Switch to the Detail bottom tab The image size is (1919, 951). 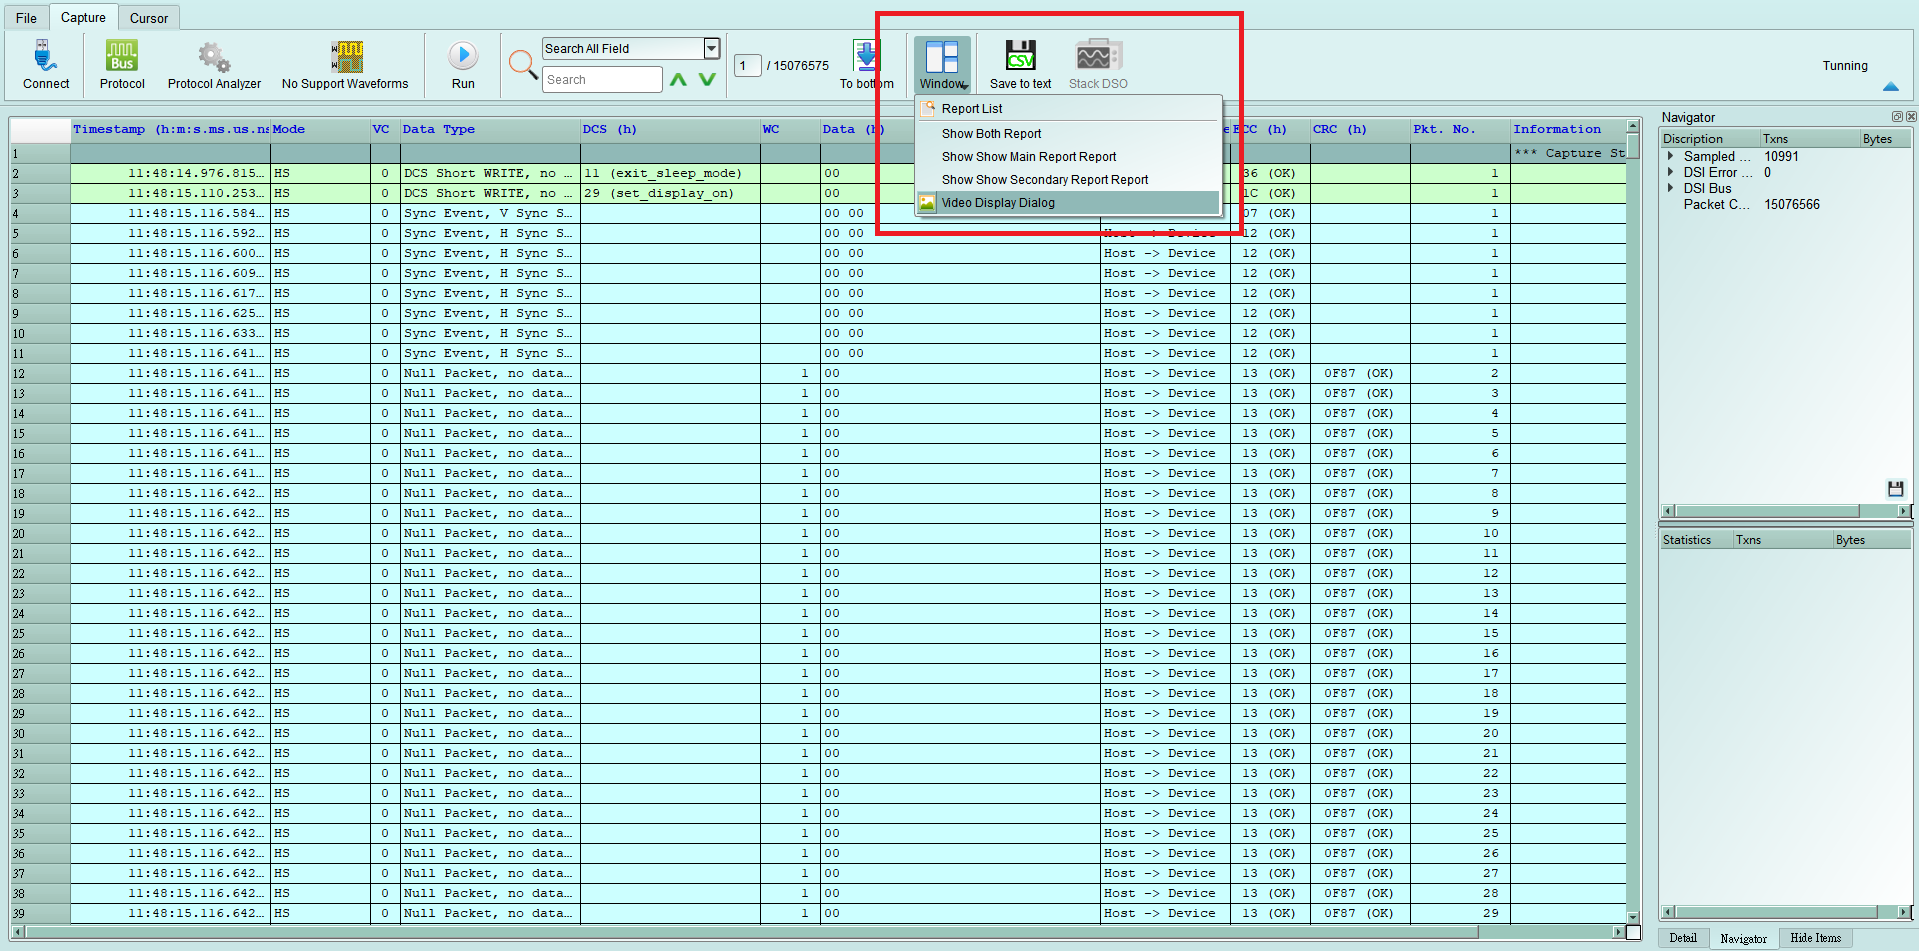coord(1683,938)
